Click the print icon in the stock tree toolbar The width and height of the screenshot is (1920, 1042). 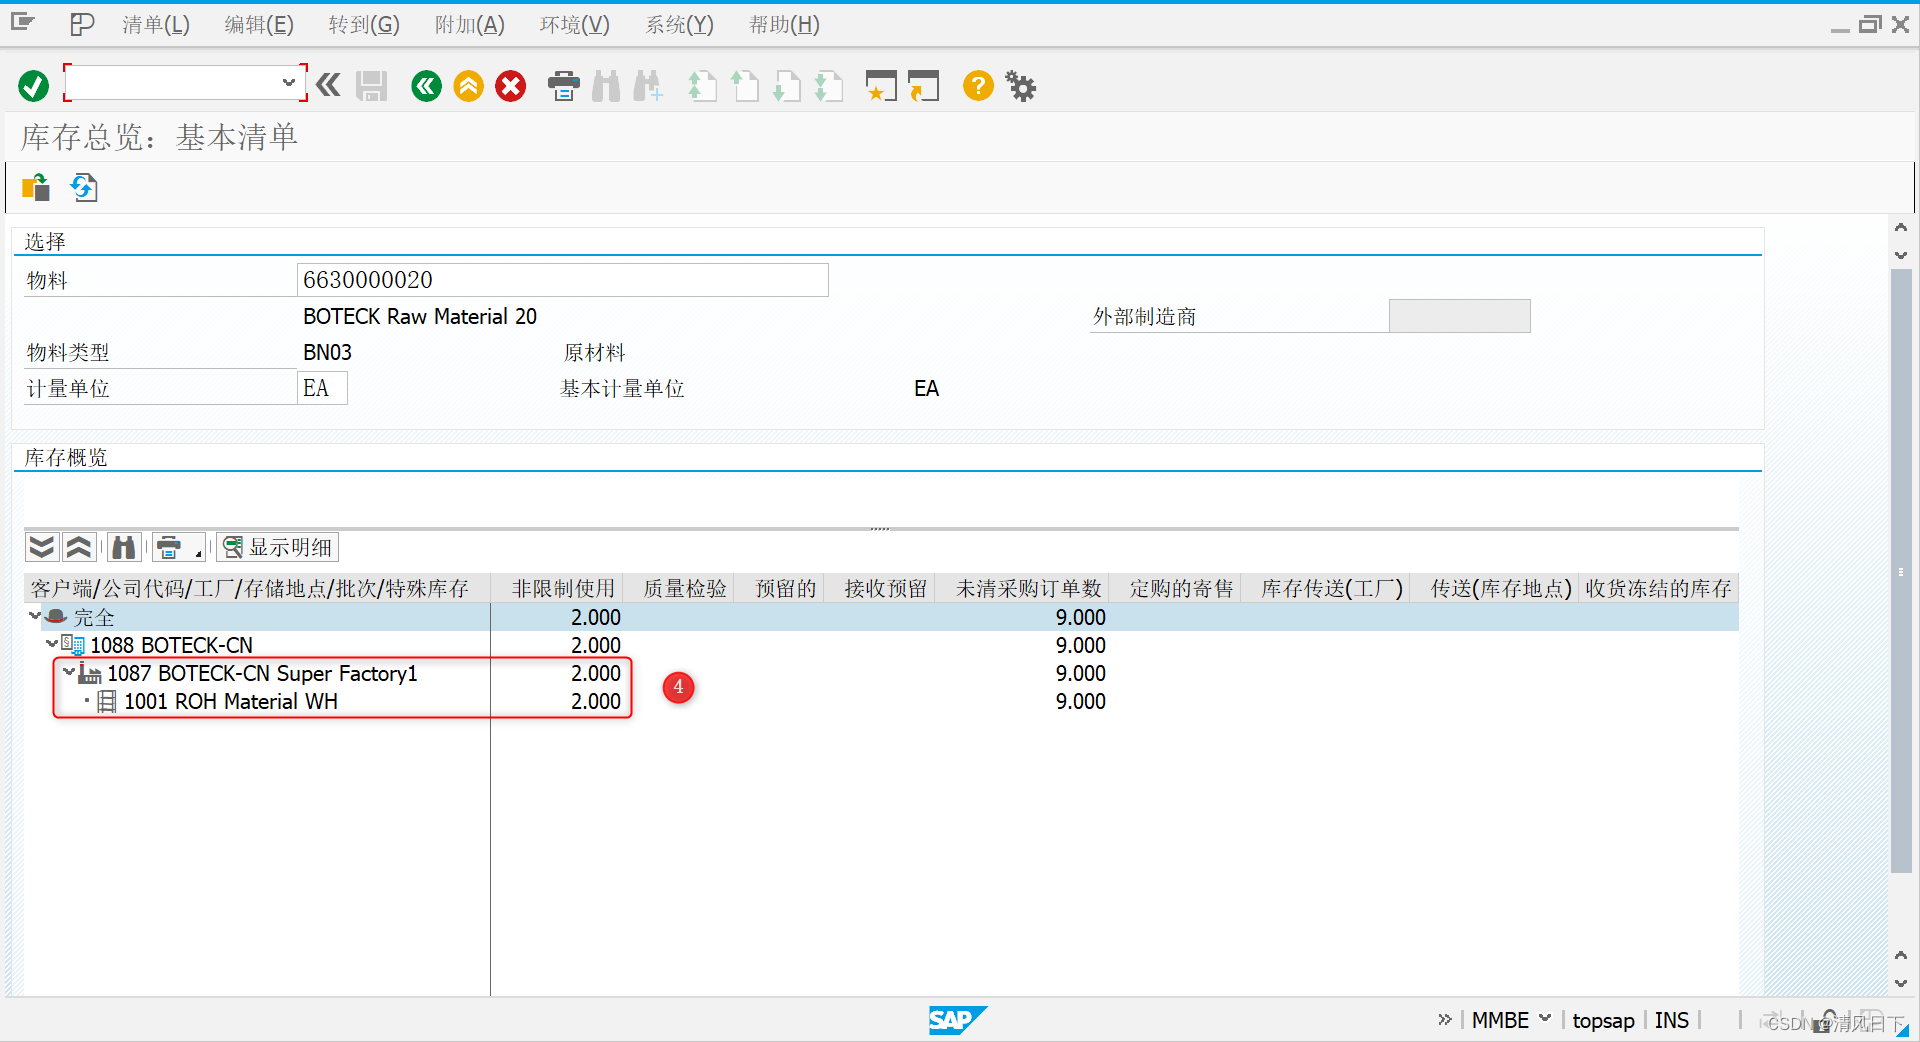169,547
